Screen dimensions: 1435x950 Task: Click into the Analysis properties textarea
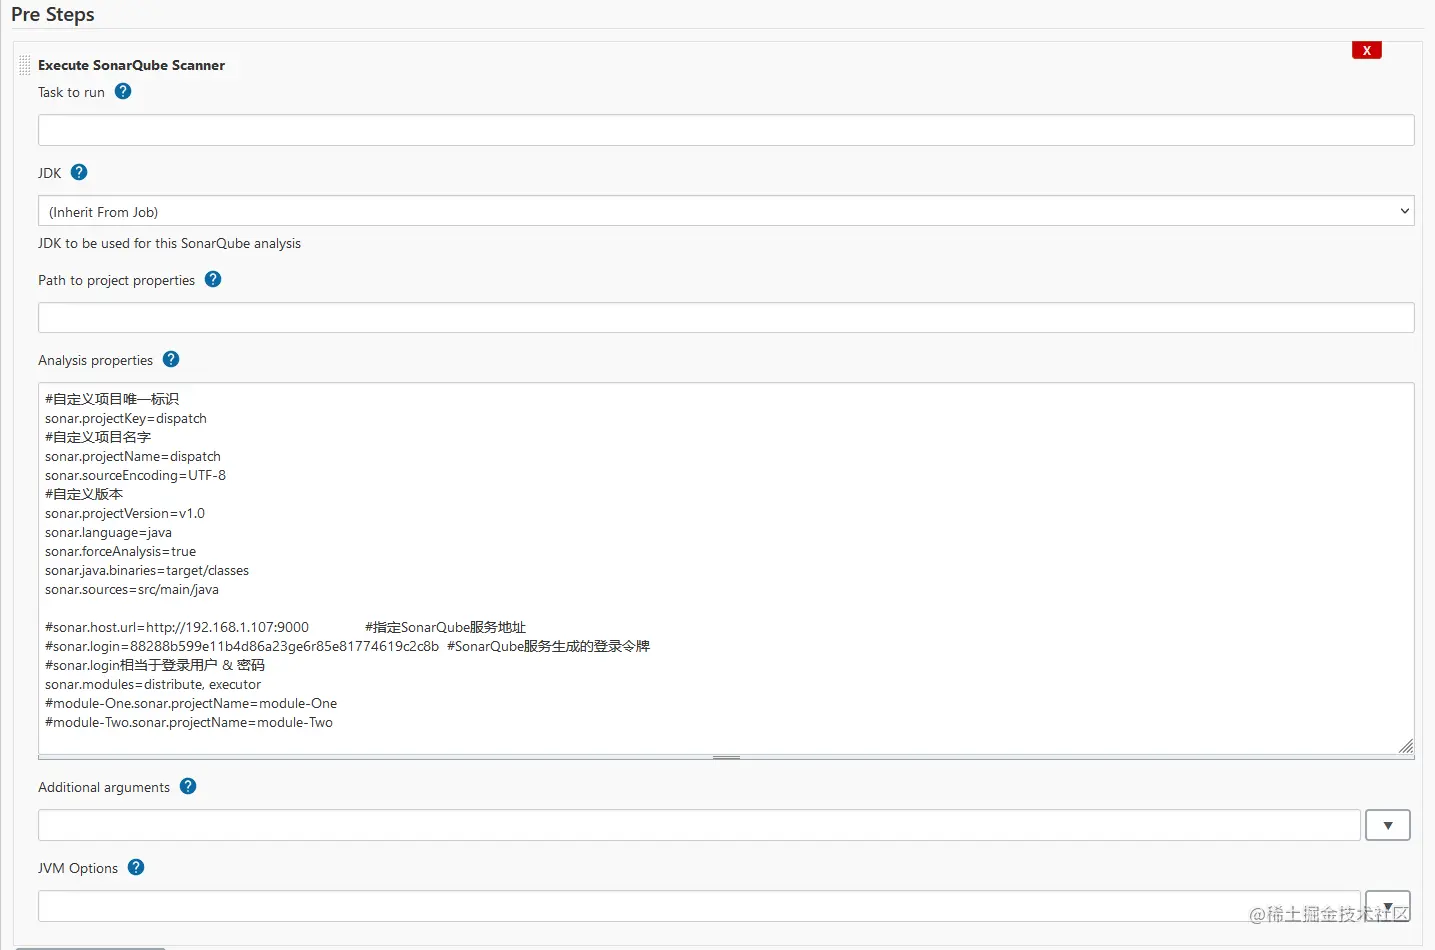pos(726,568)
